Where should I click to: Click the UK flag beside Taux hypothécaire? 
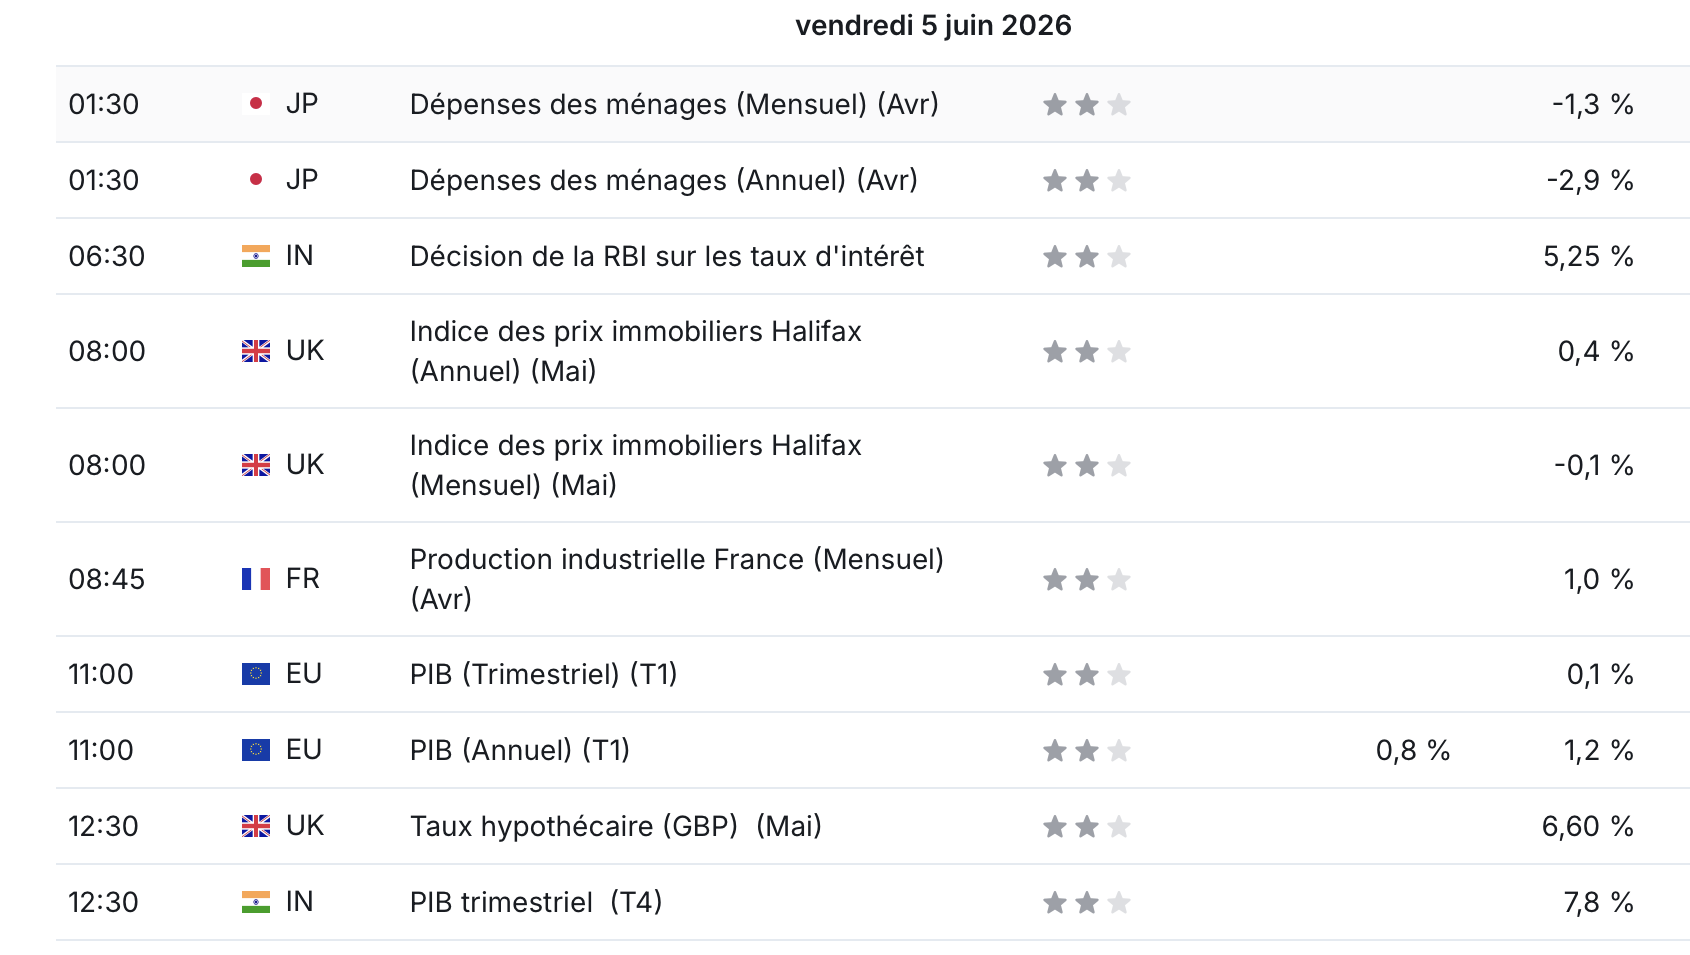(x=256, y=826)
